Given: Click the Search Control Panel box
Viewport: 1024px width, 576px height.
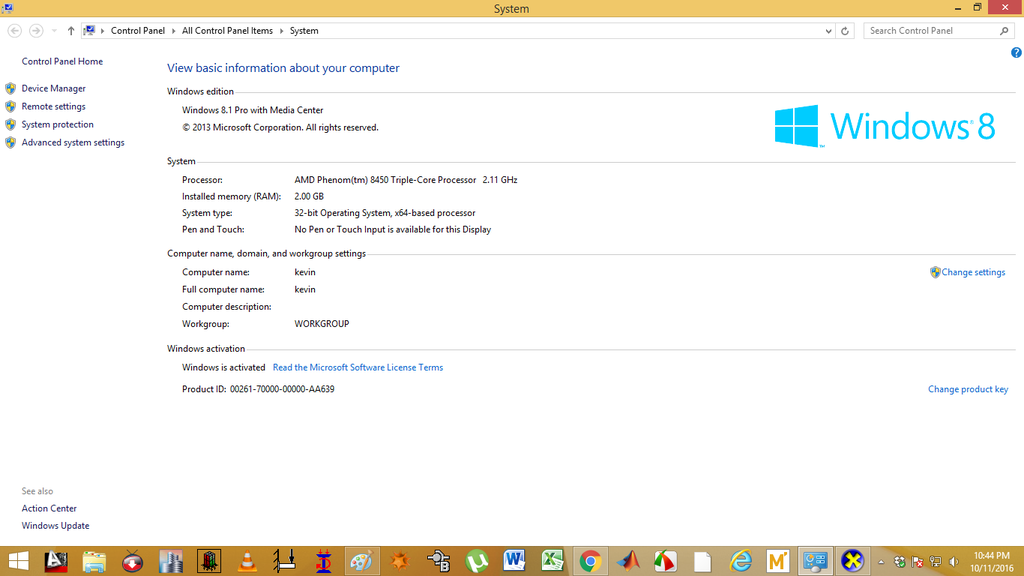Looking at the screenshot, I should tap(930, 31).
